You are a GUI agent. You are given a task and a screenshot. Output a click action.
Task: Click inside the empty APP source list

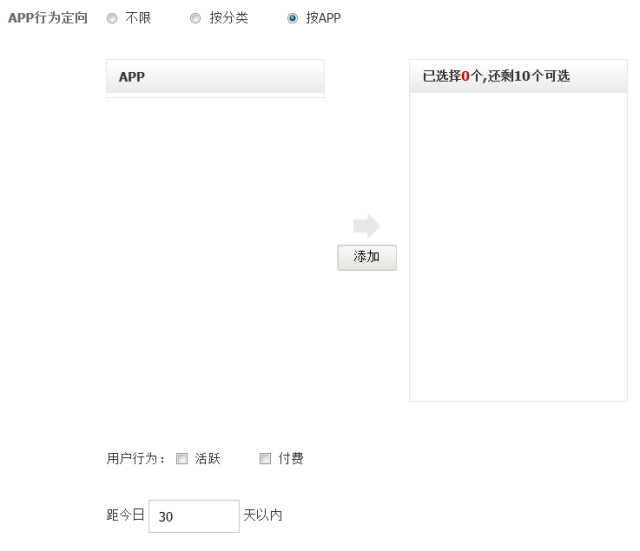click(x=215, y=250)
